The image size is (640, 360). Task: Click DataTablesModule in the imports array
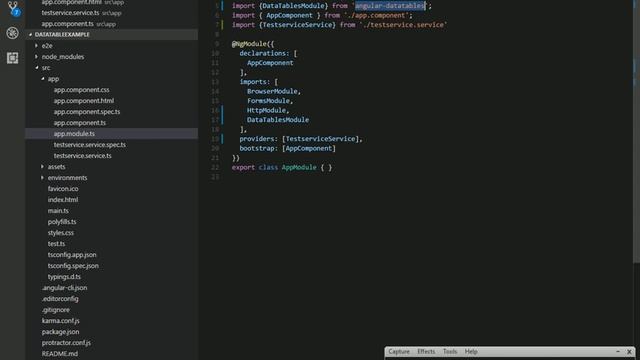coord(278,120)
